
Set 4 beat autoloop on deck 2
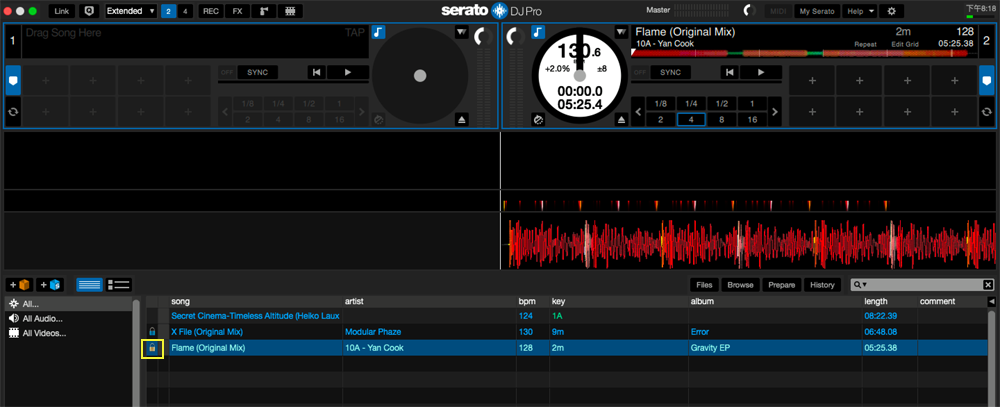click(x=691, y=119)
